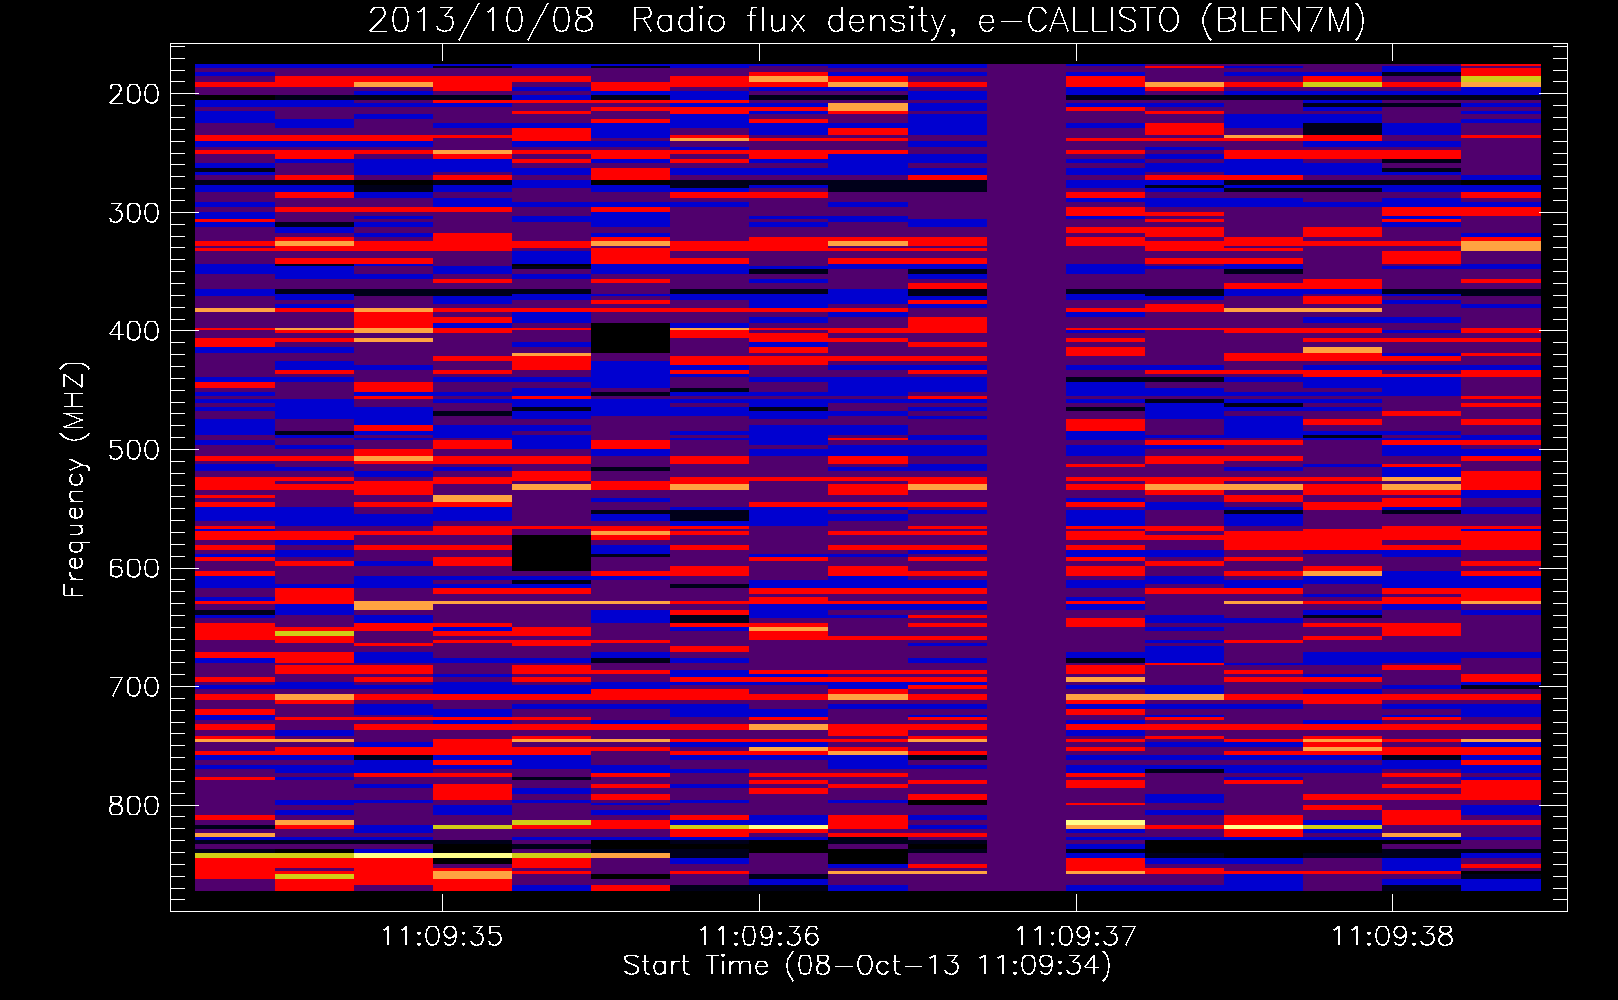Click the 11:09:36 time tick label
Image resolution: width=1618 pixels, height=1000 pixels.
tap(759, 937)
